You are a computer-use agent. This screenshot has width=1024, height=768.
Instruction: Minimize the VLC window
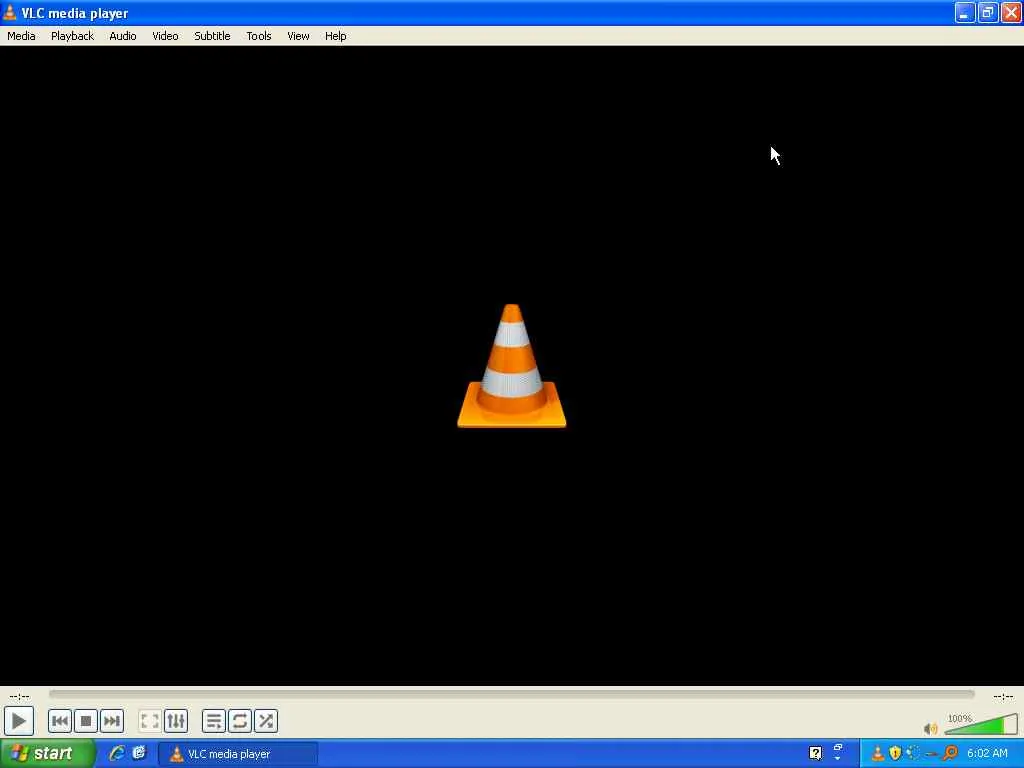click(965, 12)
